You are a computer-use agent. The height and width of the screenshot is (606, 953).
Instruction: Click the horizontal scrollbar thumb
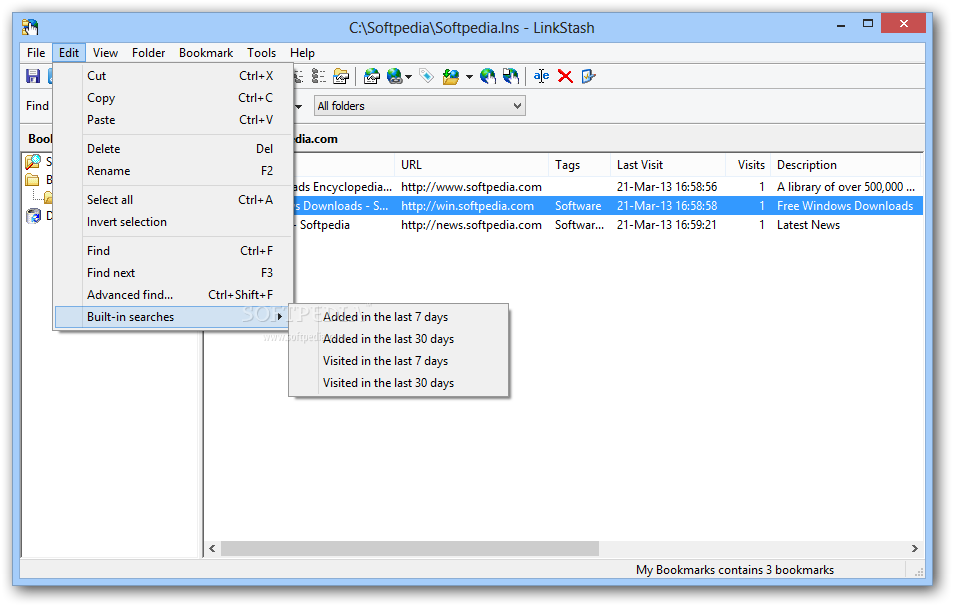[410, 548]
